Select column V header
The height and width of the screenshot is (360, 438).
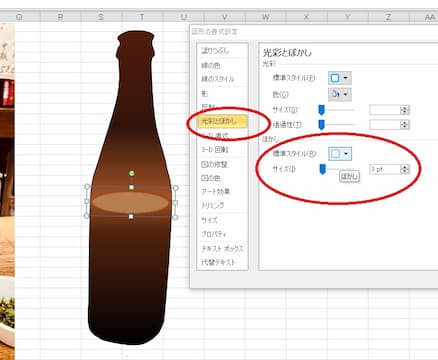pyautogui.click(x=224, y=17)
